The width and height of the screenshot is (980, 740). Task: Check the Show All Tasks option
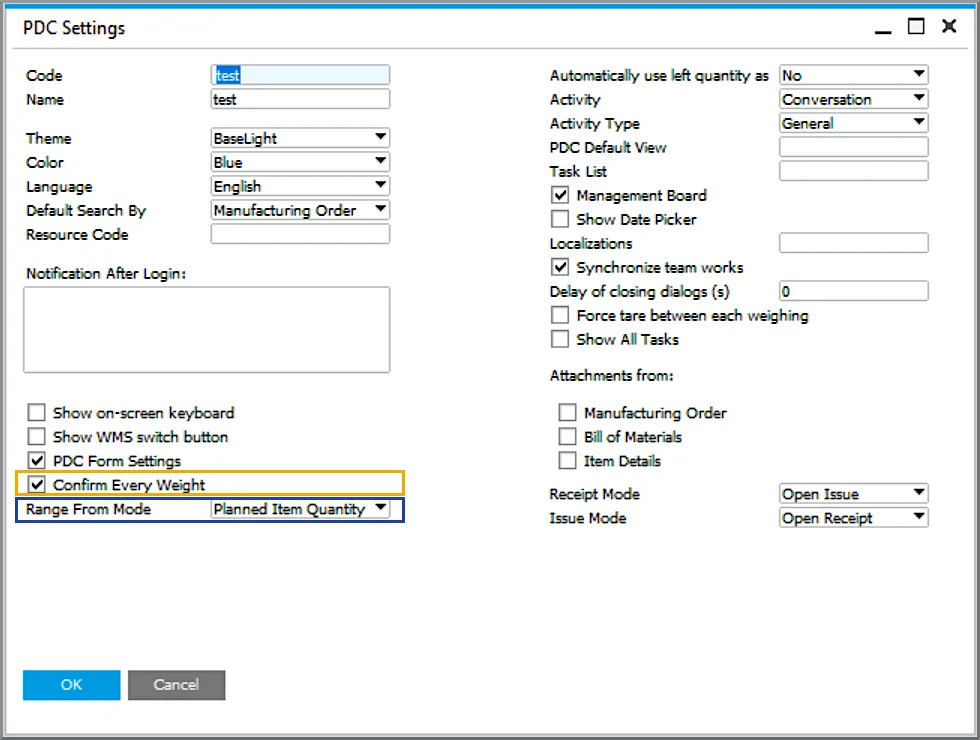coord(560,339)
